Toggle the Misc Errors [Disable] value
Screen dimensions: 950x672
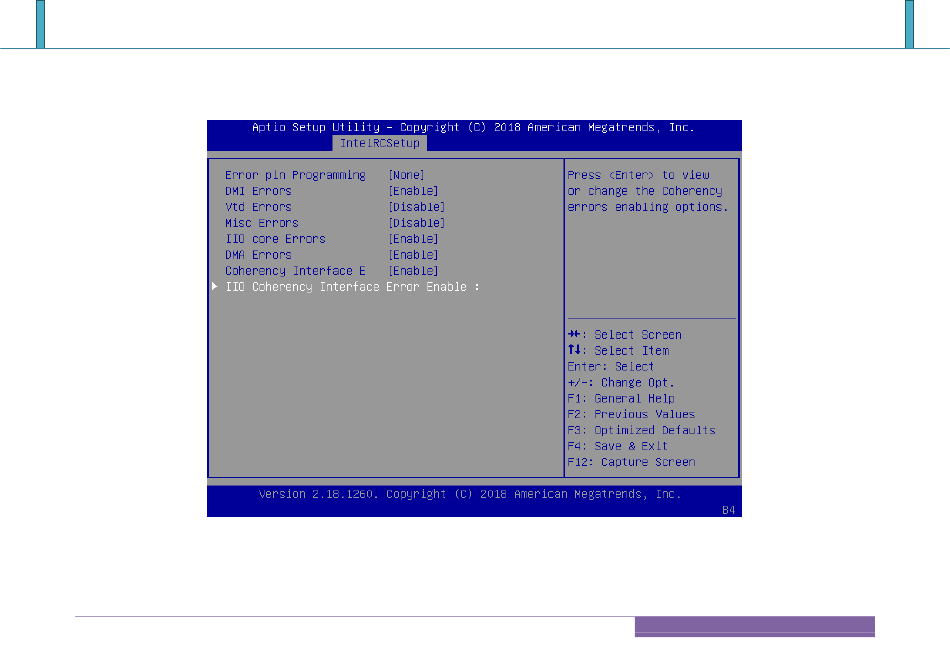[416, 223]
